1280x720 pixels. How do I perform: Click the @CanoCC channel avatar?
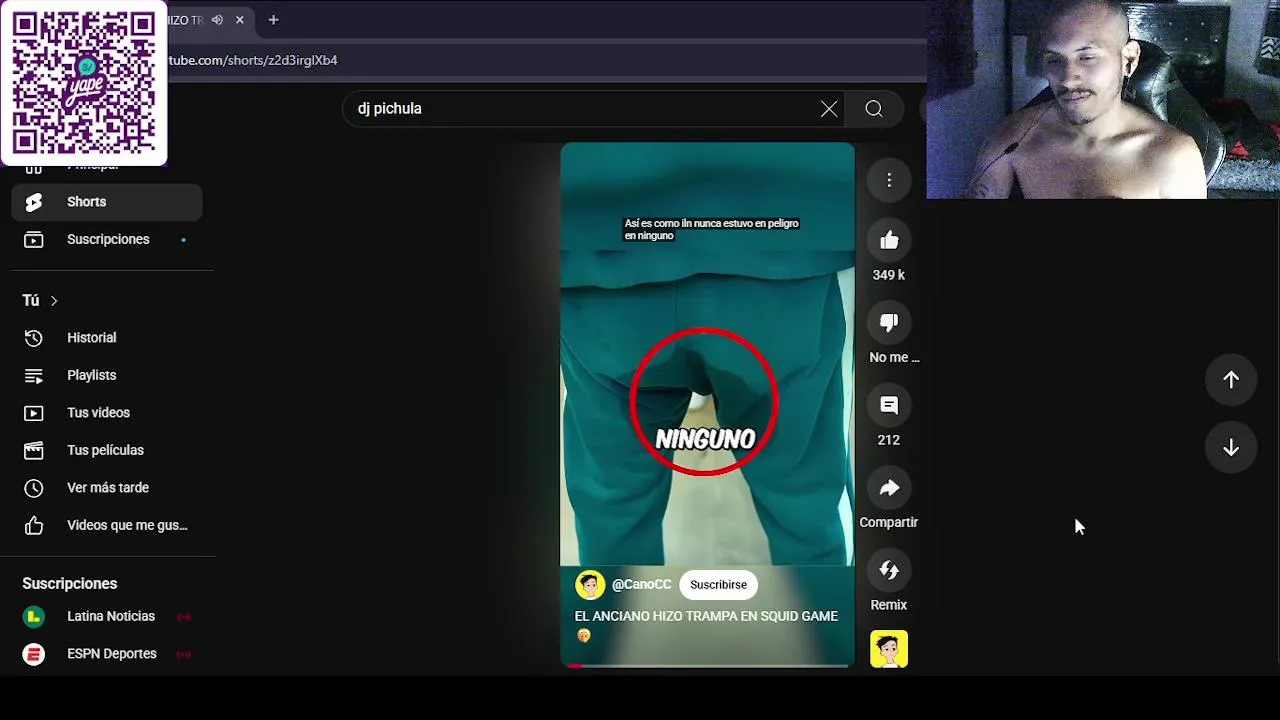pos(590,585)
